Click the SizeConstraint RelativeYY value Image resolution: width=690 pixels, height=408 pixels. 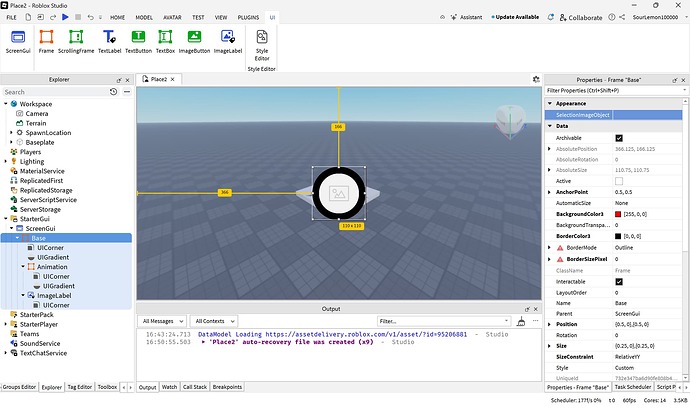click(x=628, y=357)
